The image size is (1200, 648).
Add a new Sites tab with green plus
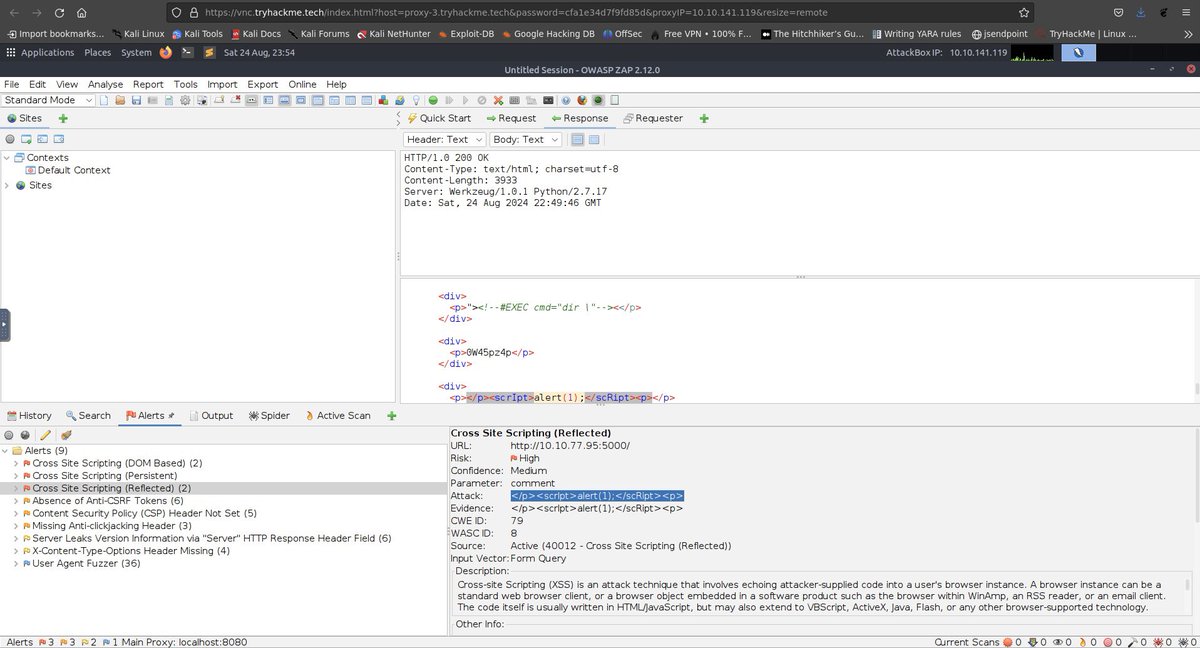tap(63, 119)
